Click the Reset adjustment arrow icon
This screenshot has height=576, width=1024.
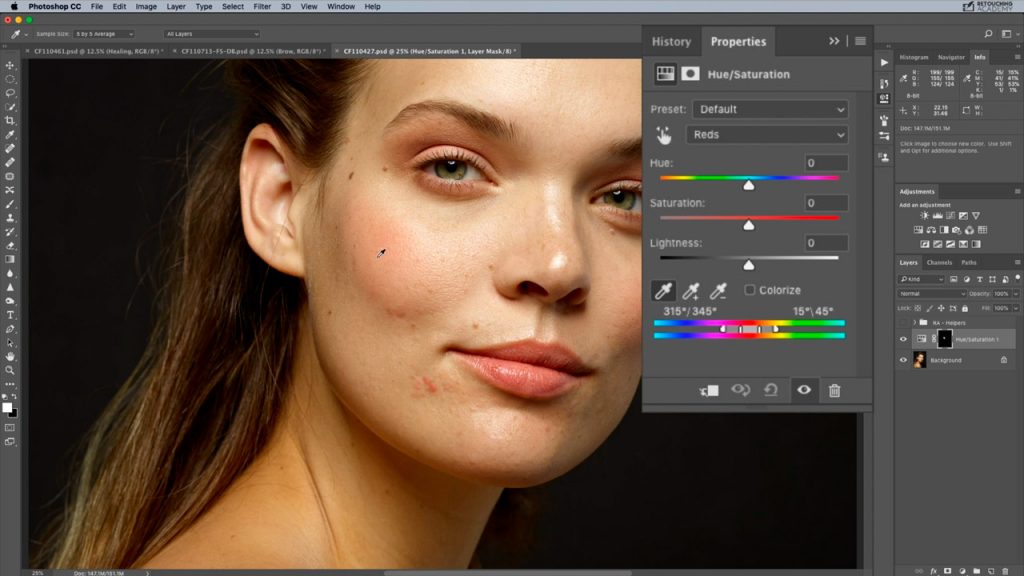click(x=772, y=390)
